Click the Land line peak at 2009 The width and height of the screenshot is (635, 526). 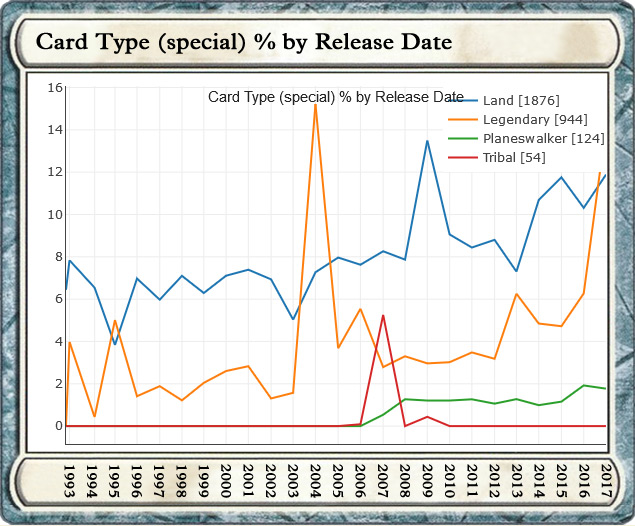pyautogui.click(x=428, y=141)
